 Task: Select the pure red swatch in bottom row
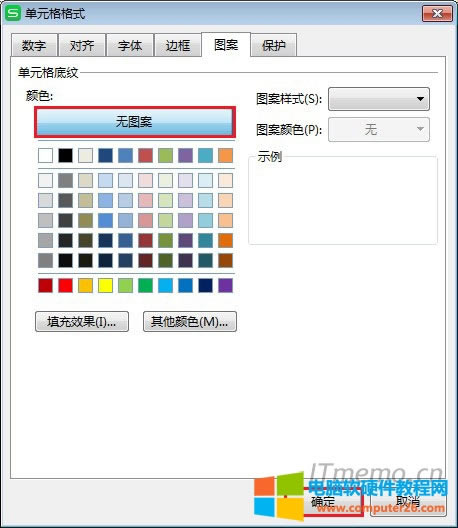tap(65, 286)
